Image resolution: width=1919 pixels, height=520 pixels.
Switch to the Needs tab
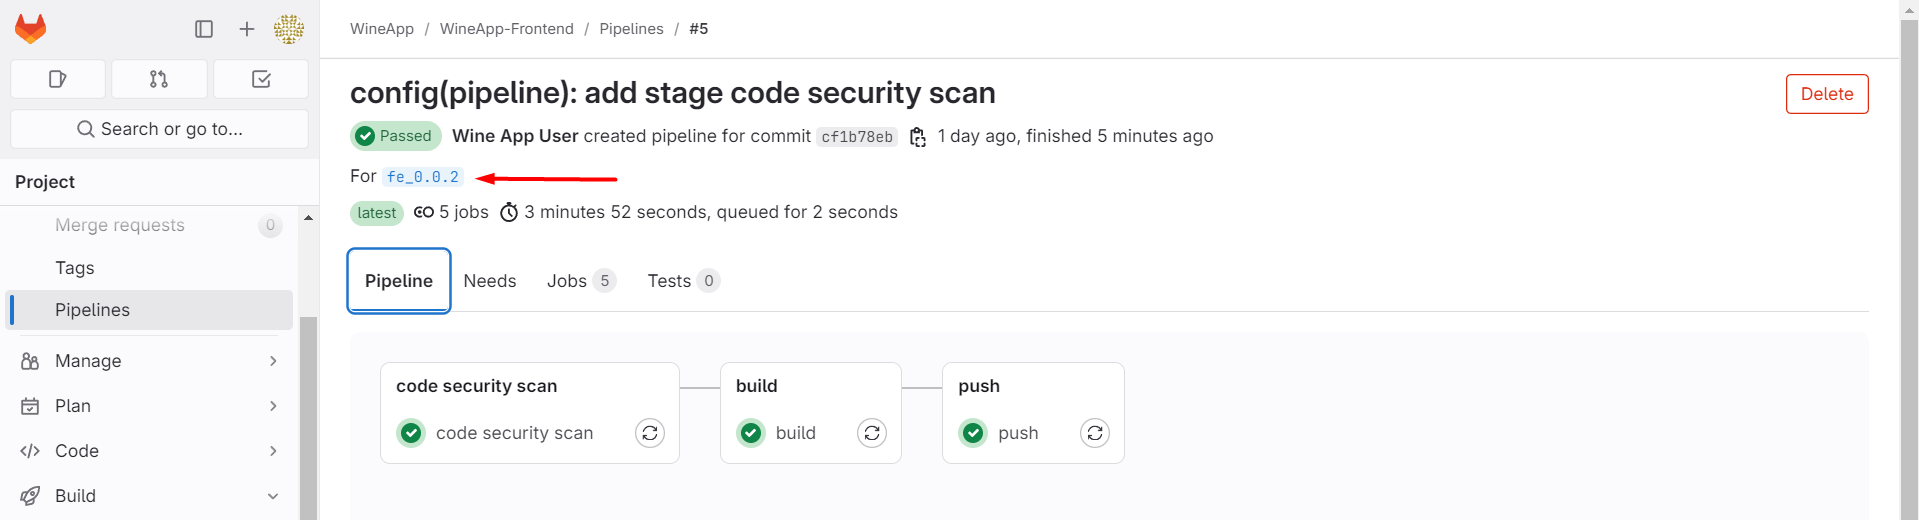(x=490, y=281)
